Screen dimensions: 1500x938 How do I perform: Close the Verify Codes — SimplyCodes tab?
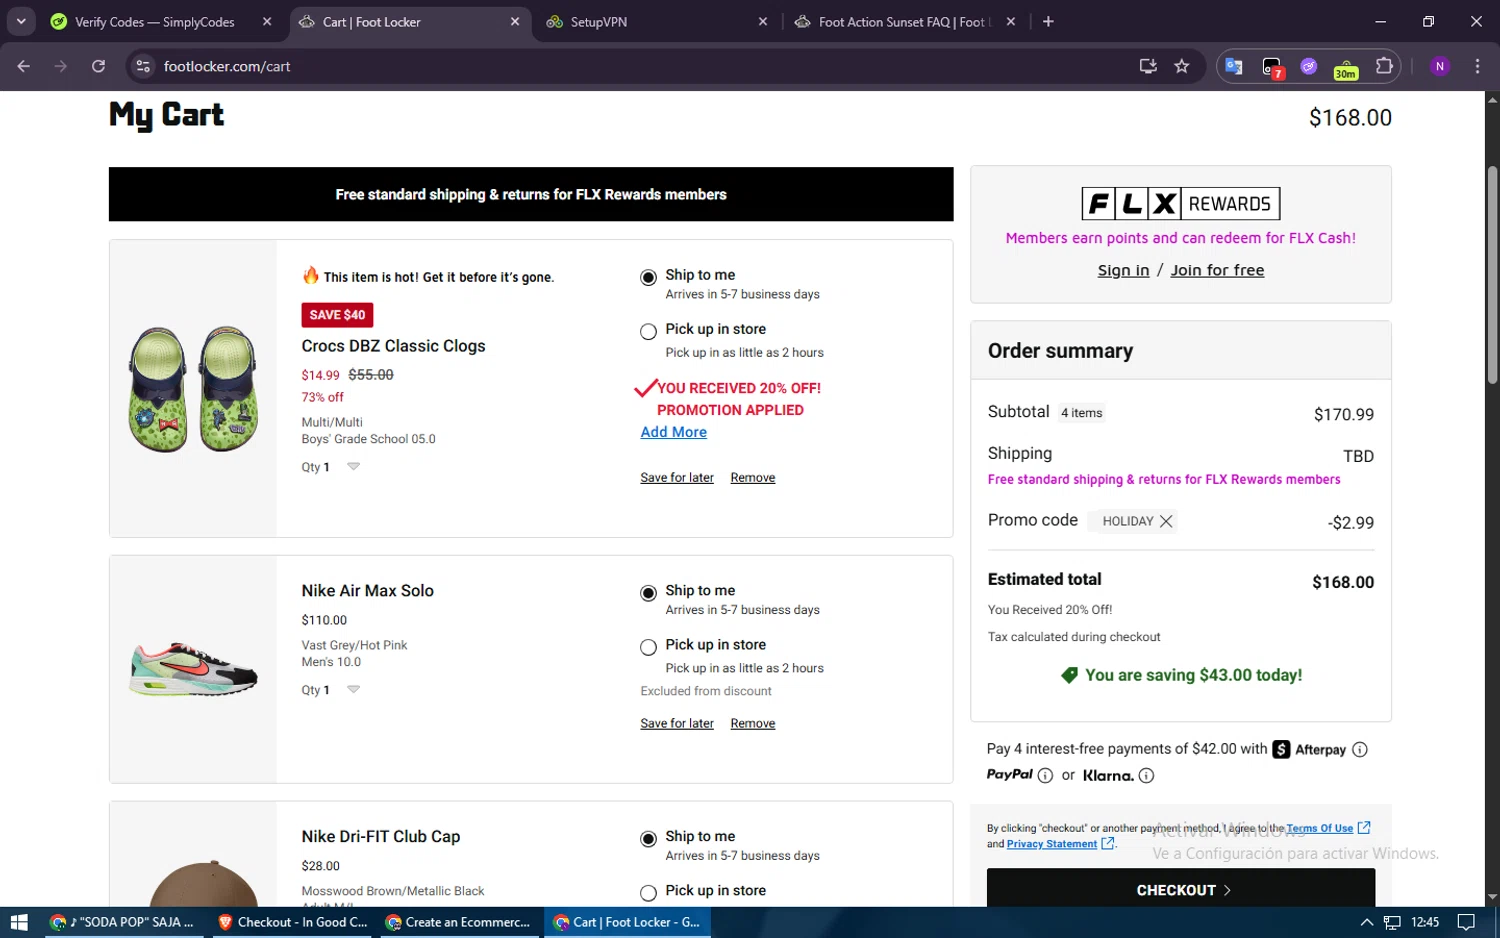pyautogui.click(x=267, y=21)
